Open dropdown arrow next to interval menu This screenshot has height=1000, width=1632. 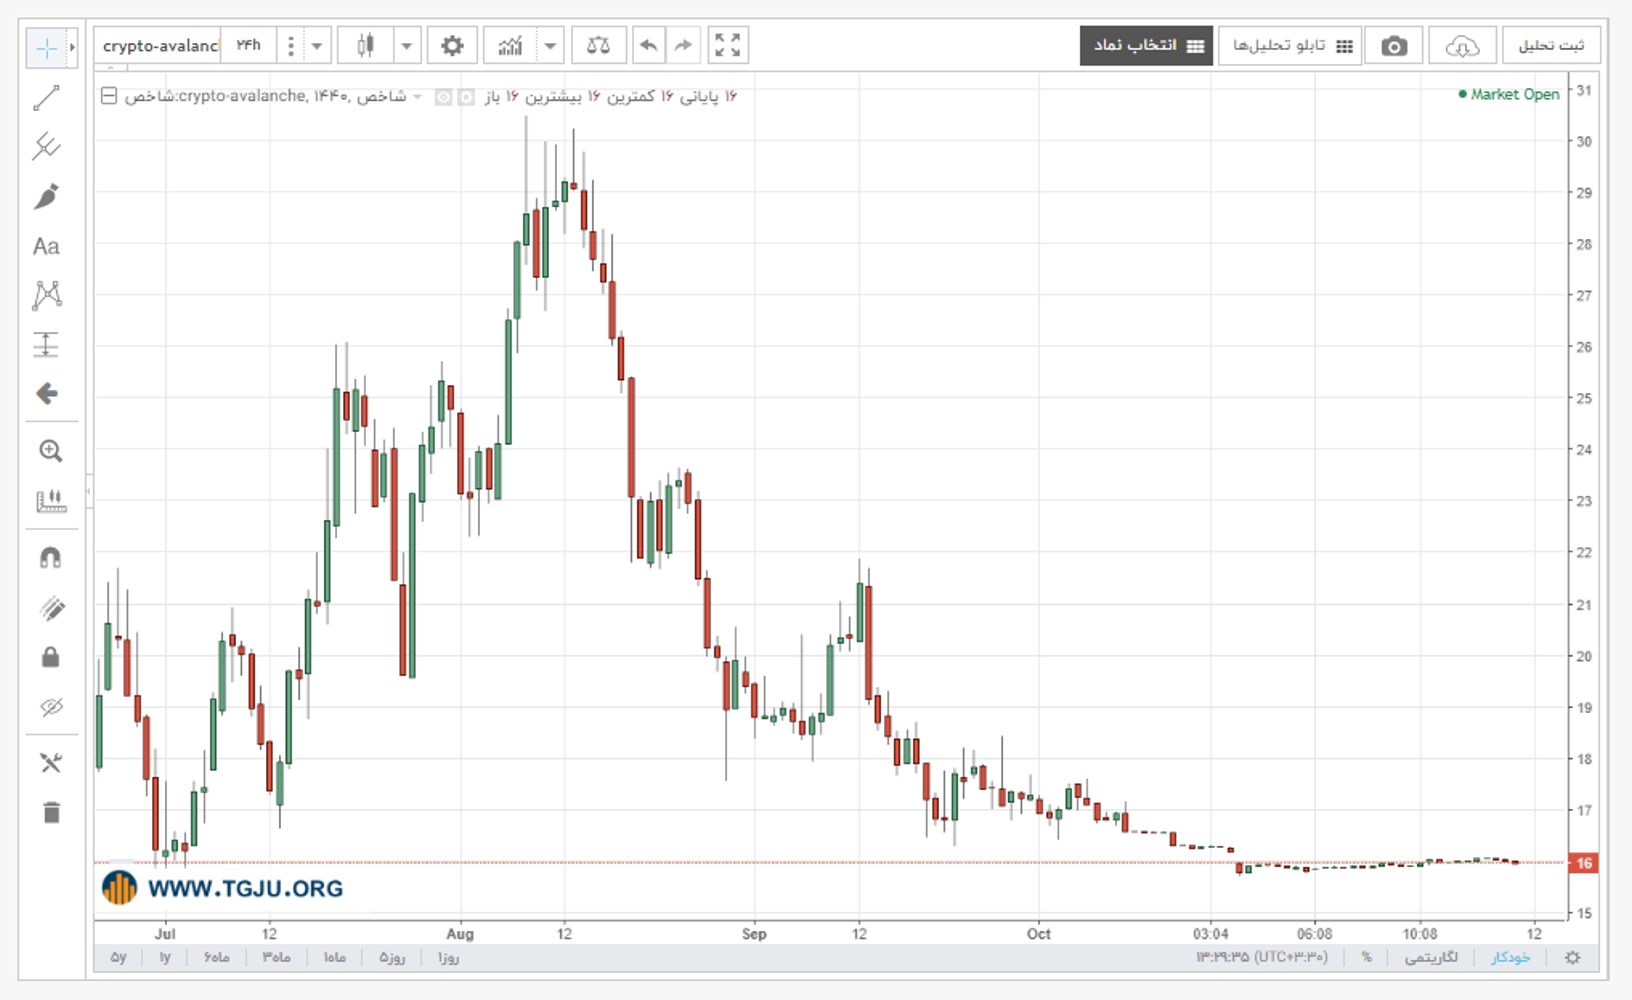point(317,46)
